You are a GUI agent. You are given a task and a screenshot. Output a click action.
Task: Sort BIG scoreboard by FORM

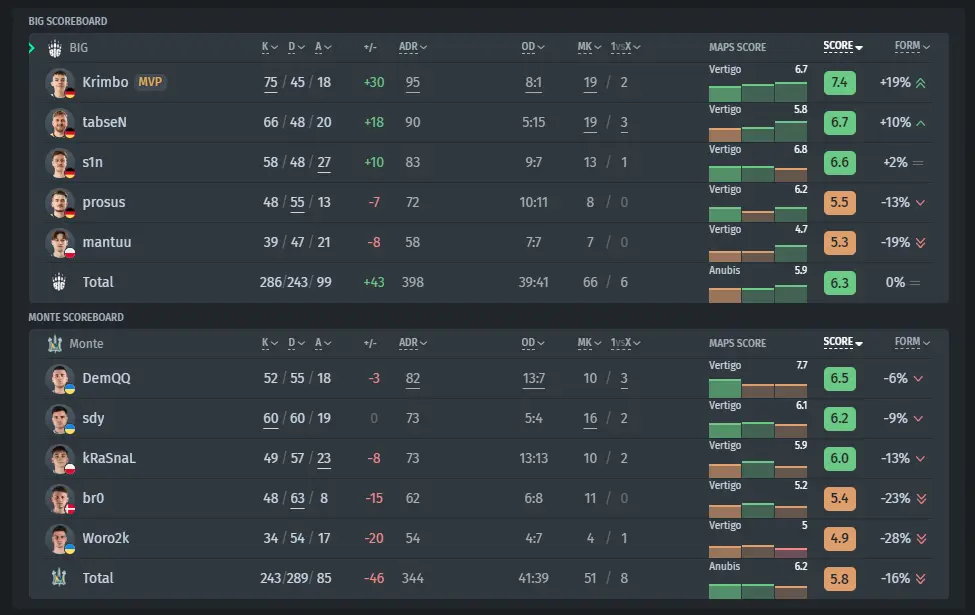912,46
